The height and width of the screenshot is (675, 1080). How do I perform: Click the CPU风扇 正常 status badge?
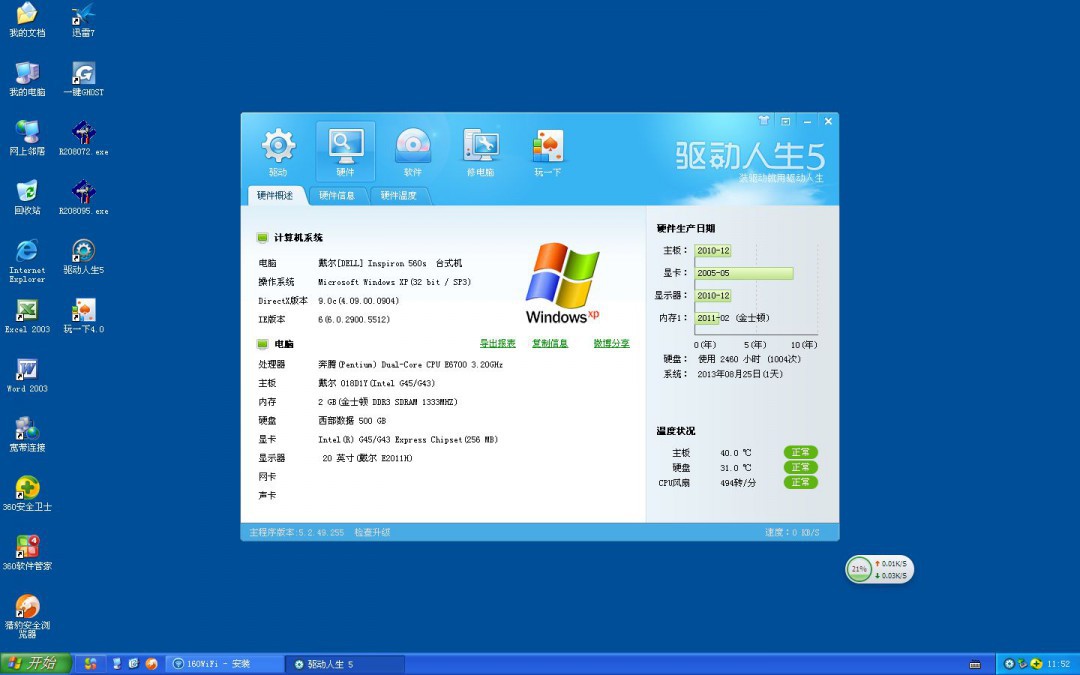[800, 482]
